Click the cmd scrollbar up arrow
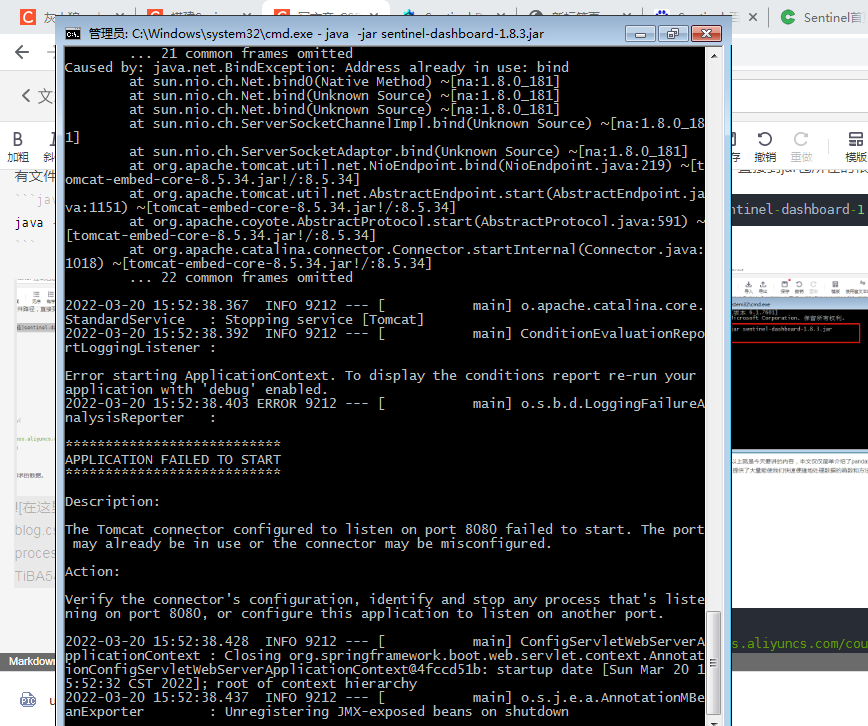Image resolution: width=868 pixels, height=726 pixels. point(714,56)
